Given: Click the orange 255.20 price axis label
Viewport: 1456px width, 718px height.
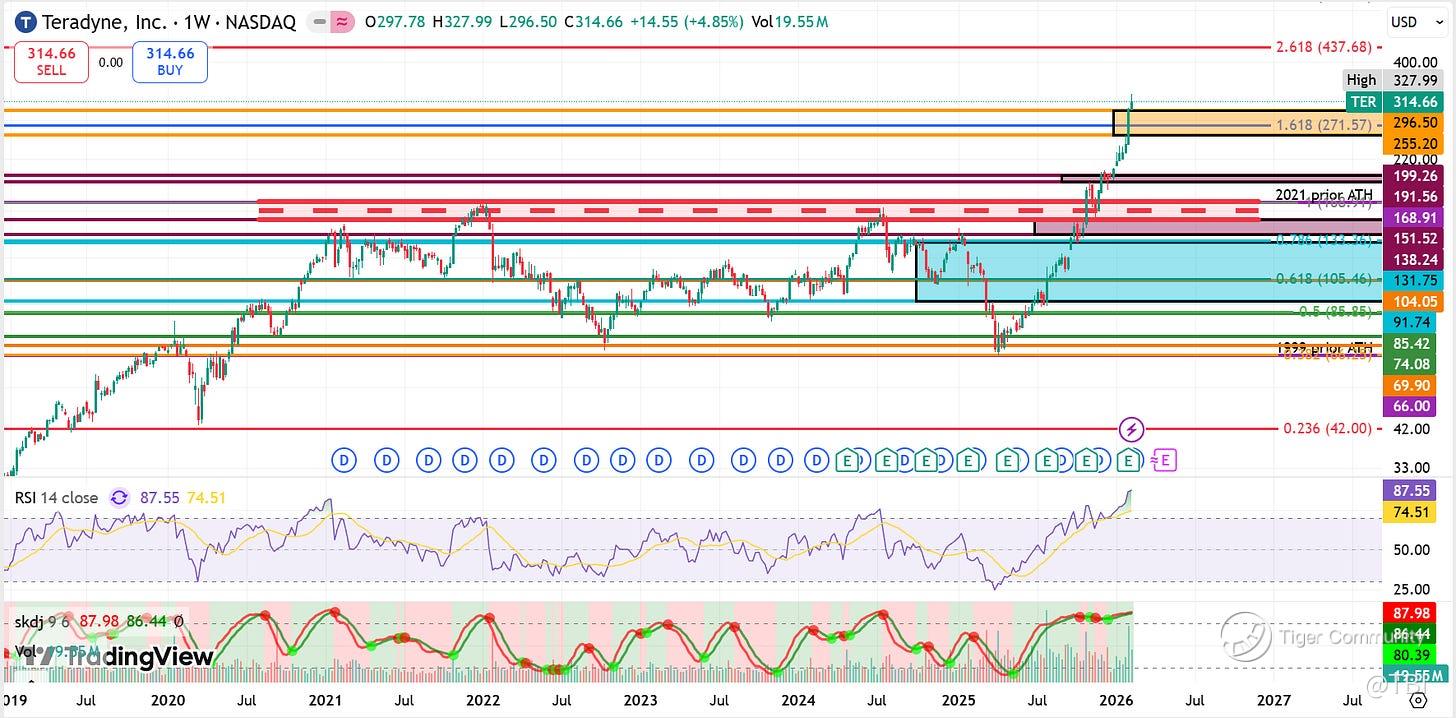Looking at the screenshot, I should coord(1412,143).
